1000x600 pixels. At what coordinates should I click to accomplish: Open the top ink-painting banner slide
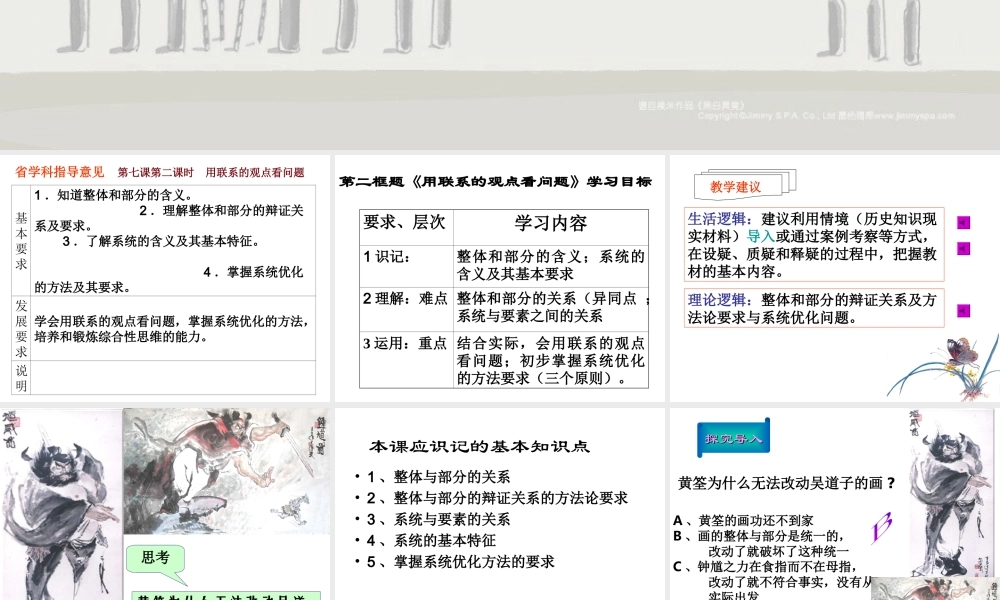500,75
